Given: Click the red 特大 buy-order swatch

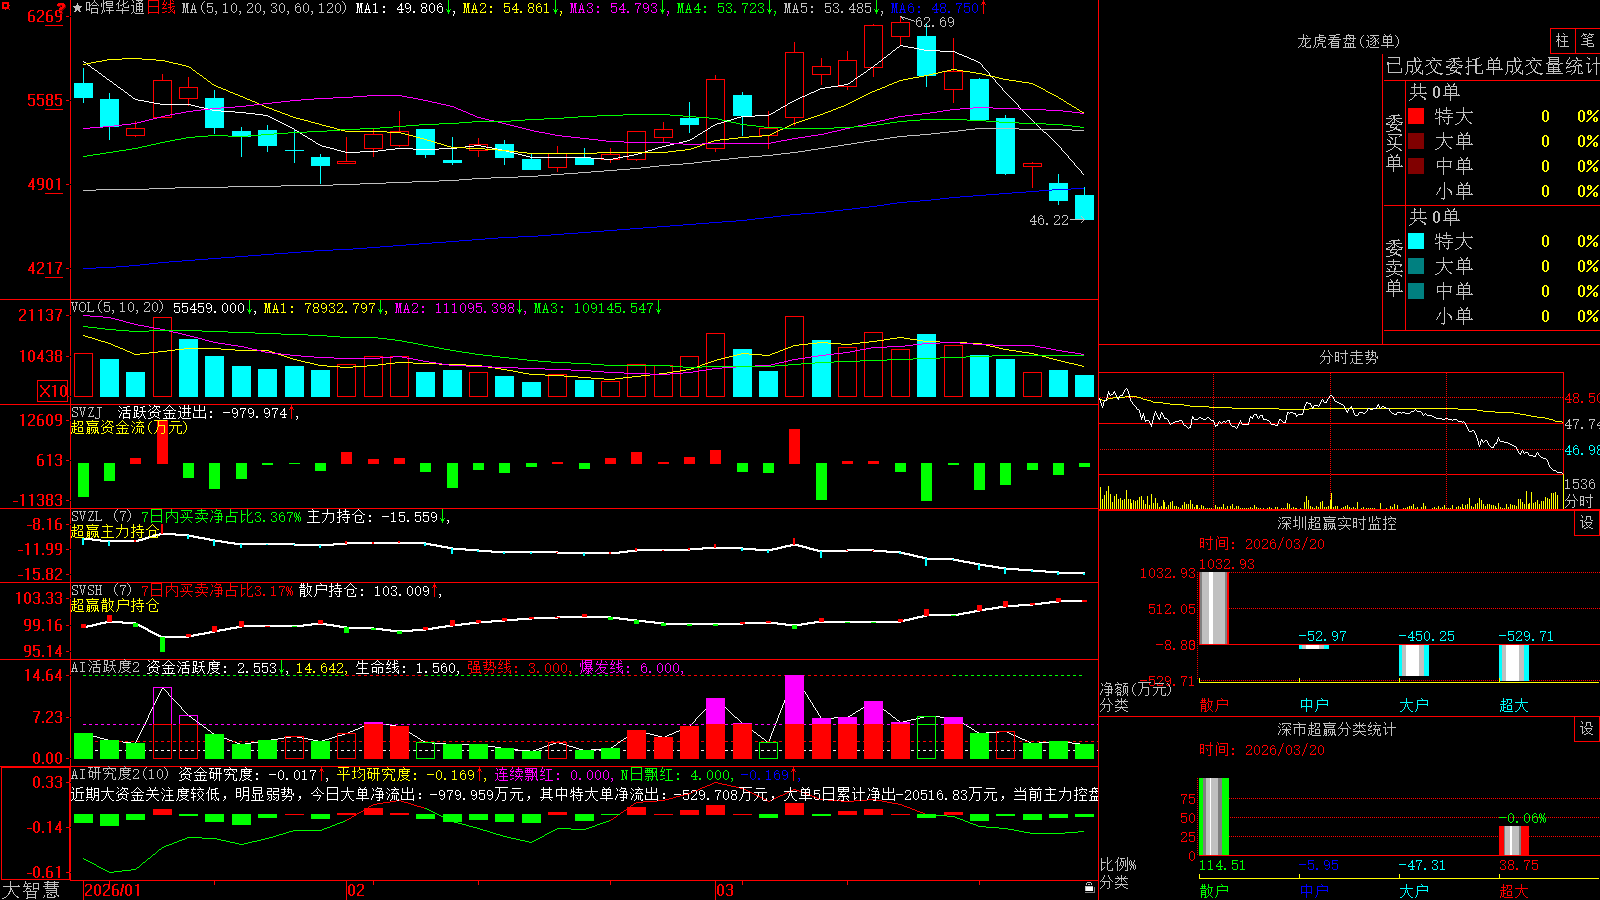Looking at the screenshot, I should [1416, 116].
